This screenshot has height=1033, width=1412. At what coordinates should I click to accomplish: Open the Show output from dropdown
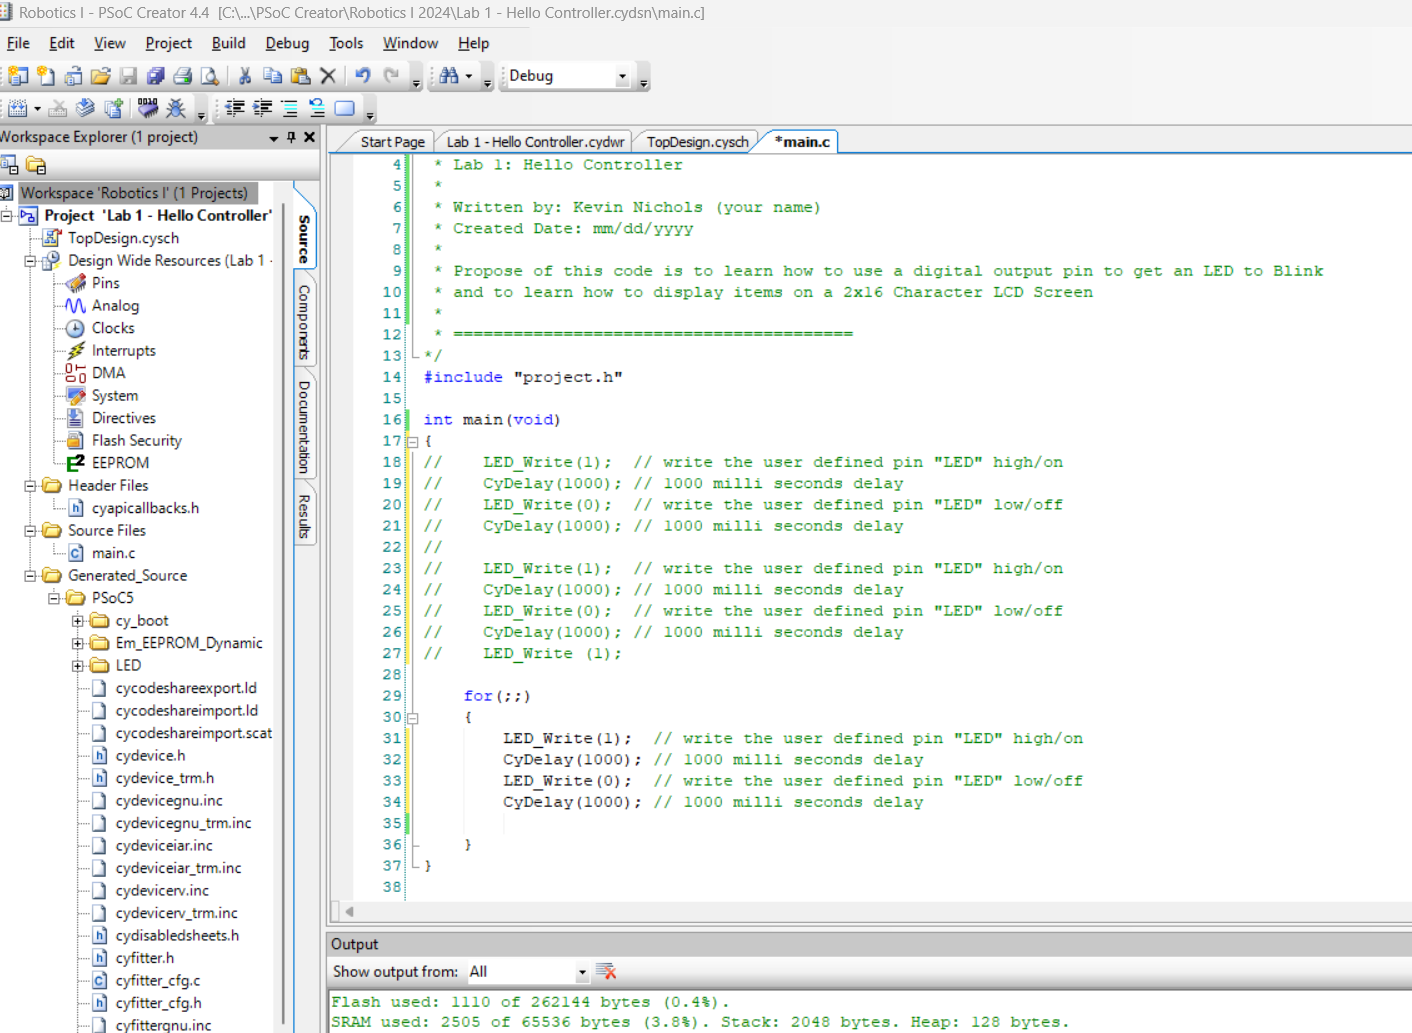pos(581,972)
